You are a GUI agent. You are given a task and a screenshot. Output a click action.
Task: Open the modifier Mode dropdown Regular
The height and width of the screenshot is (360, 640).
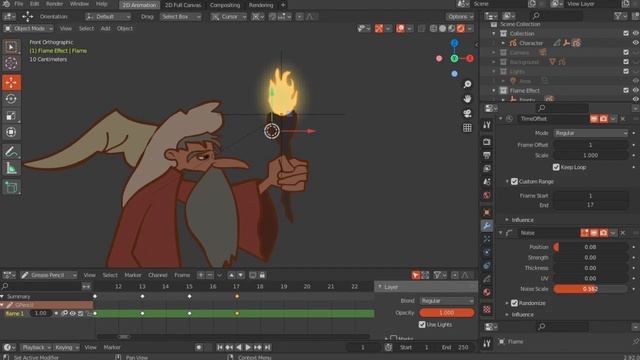pyautogui.click(x=591, y=133)
